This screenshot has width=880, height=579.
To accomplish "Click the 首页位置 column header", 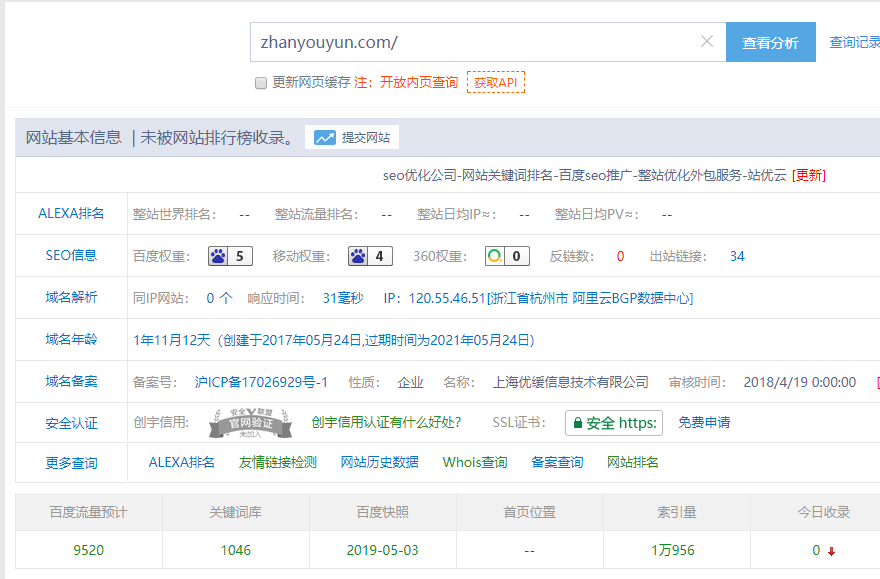I will [529, 512].
